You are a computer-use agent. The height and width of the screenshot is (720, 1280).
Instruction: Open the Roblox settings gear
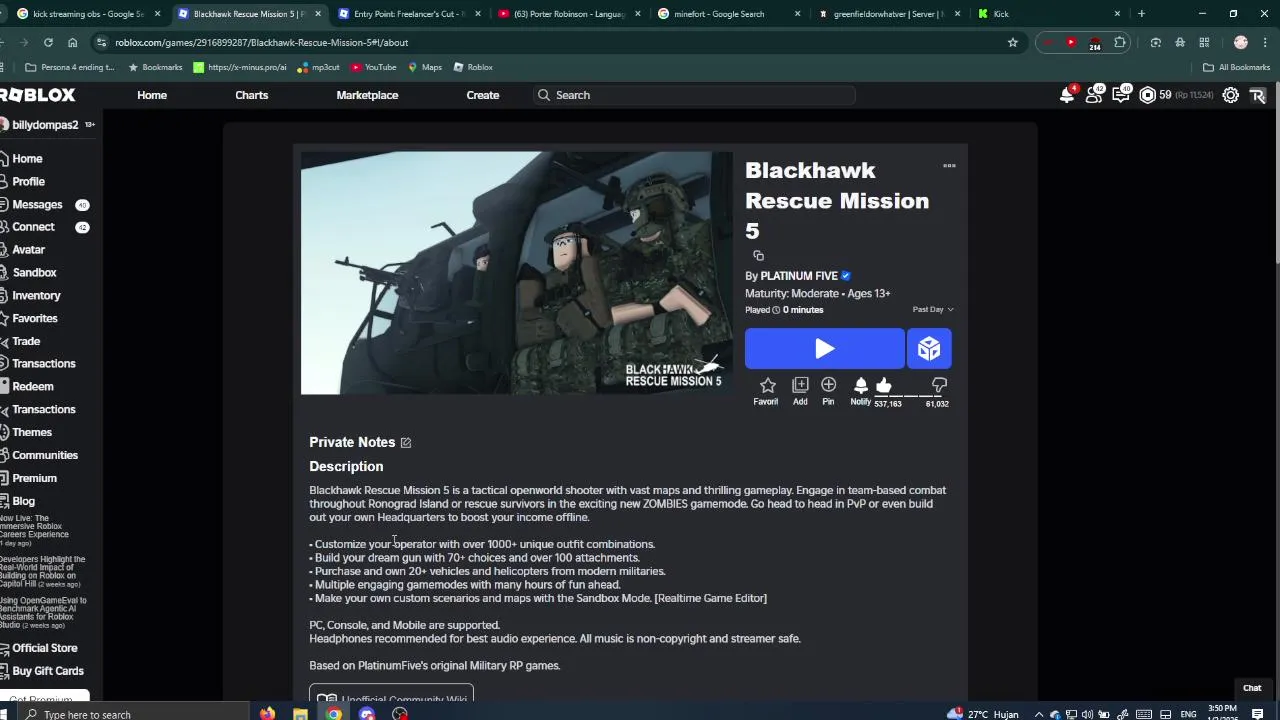click(1231, 95)
